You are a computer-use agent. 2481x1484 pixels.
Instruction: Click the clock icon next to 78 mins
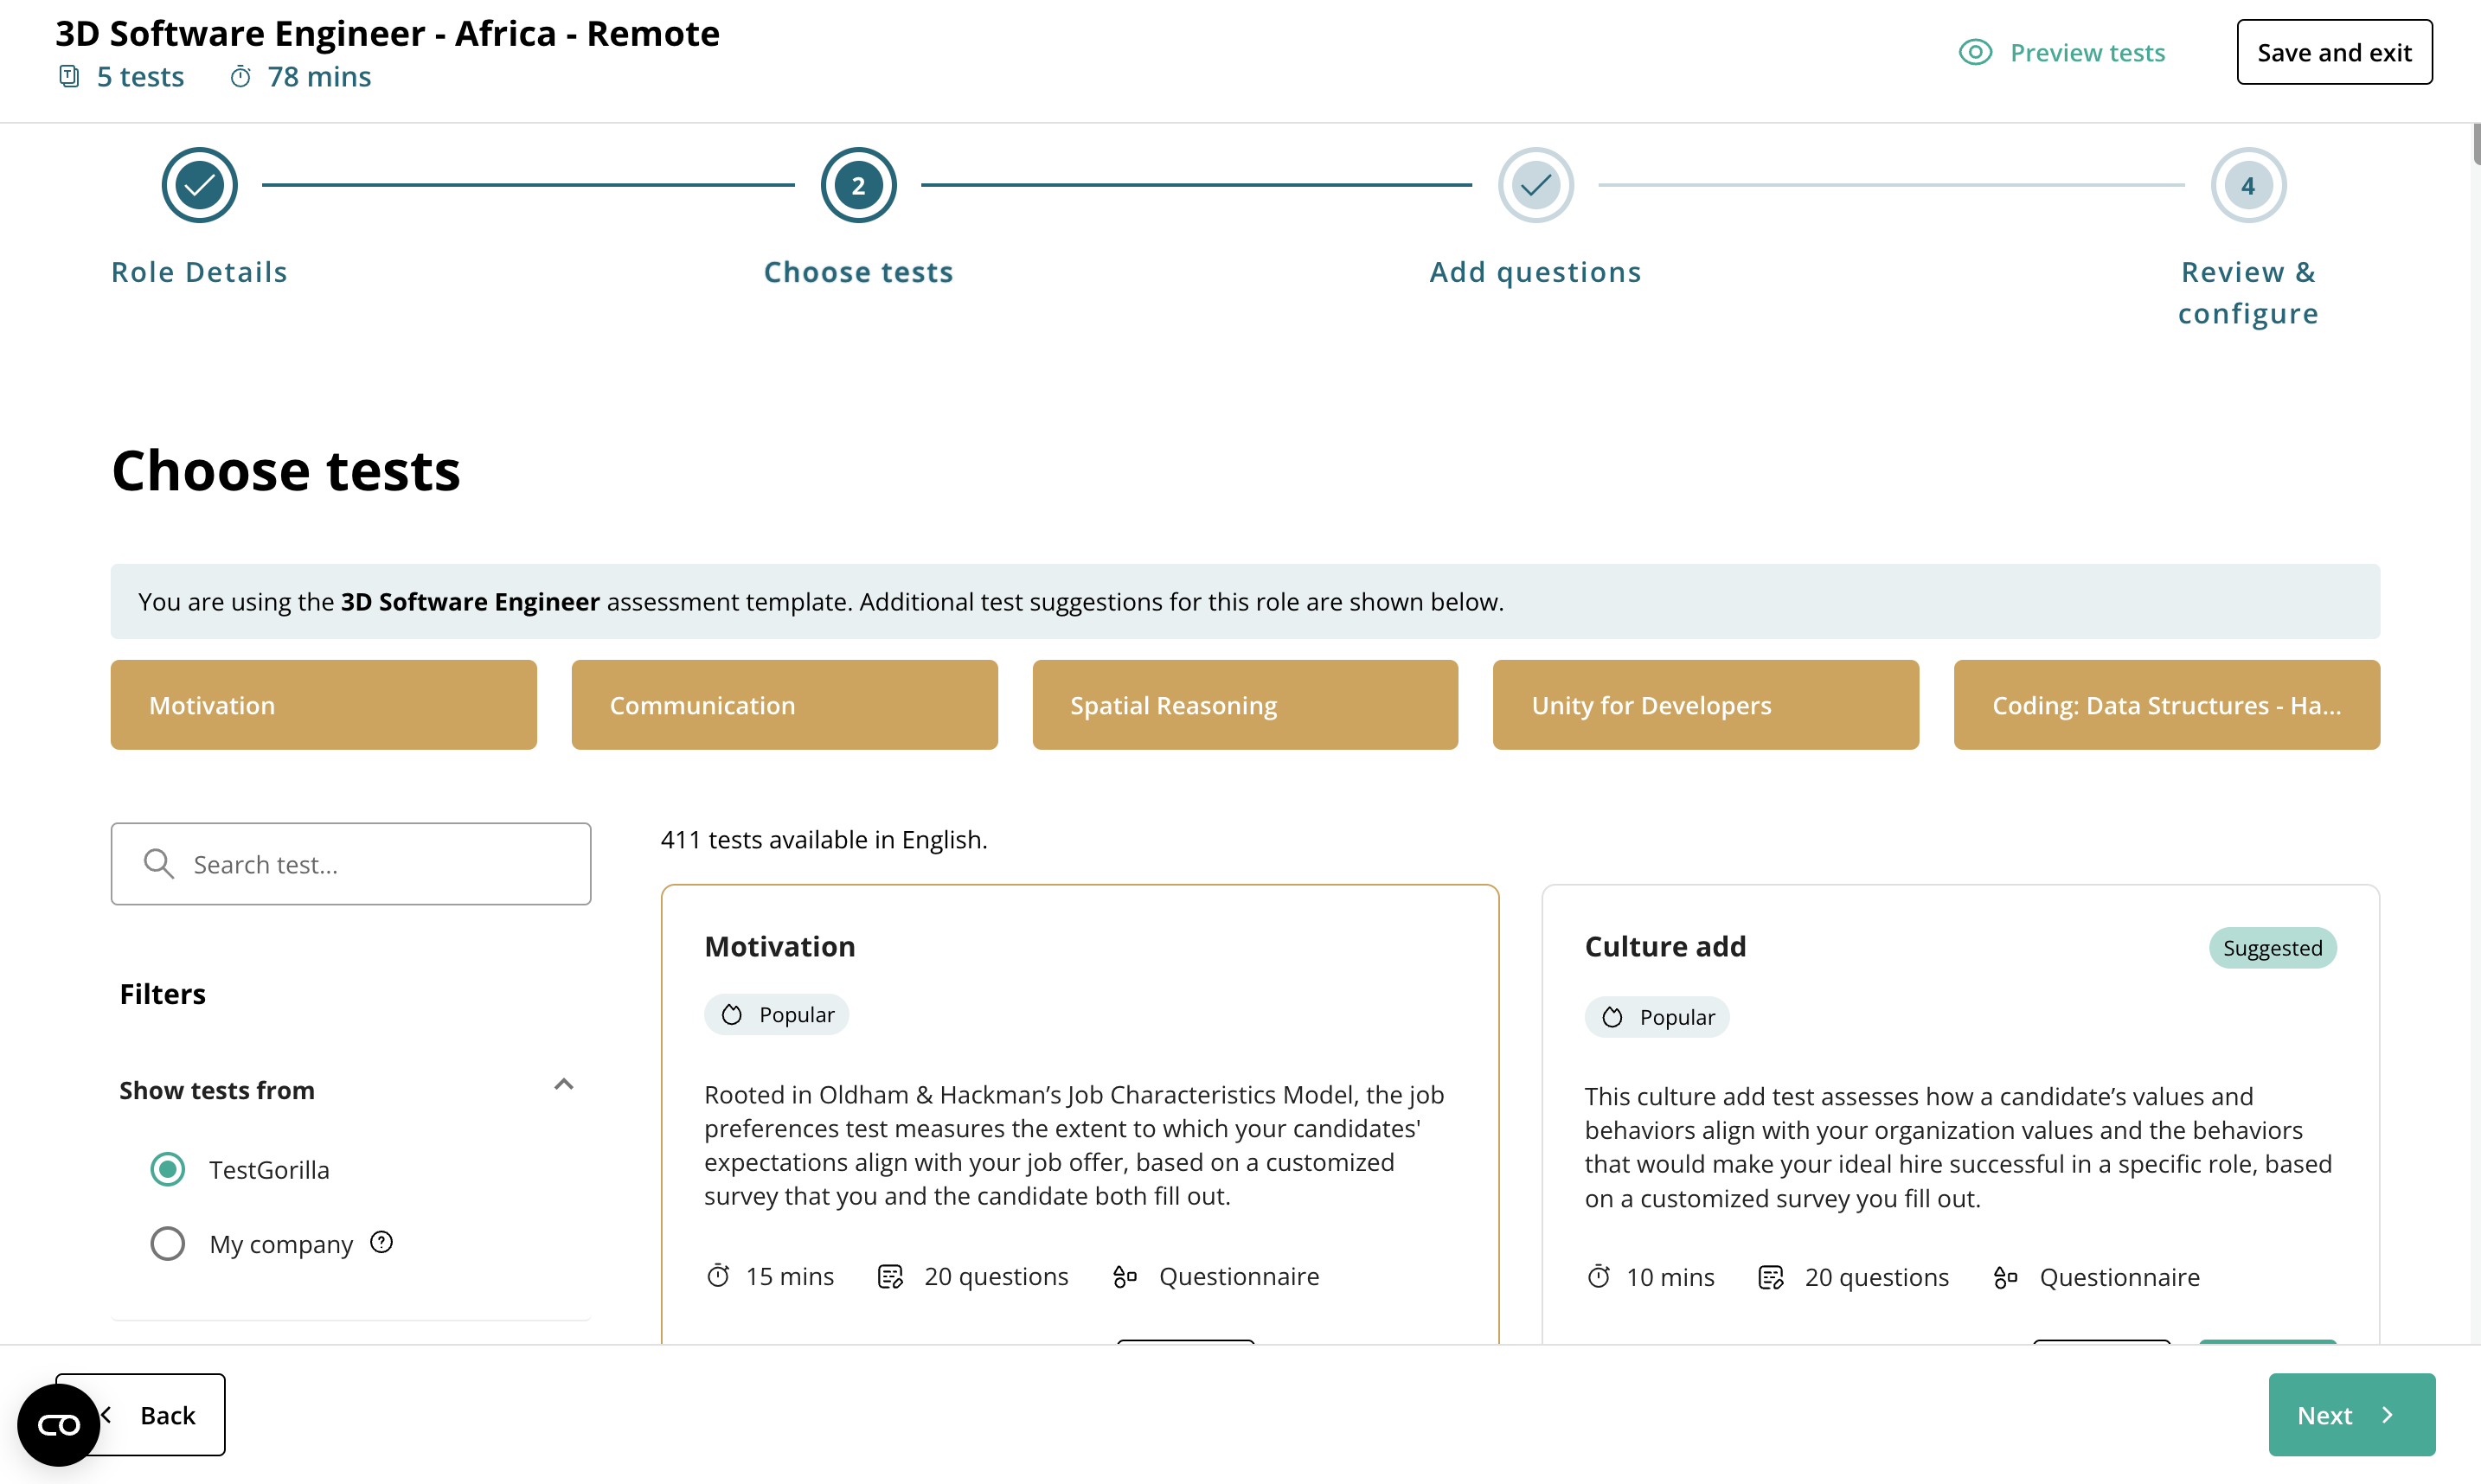click(x=239, y=76)
